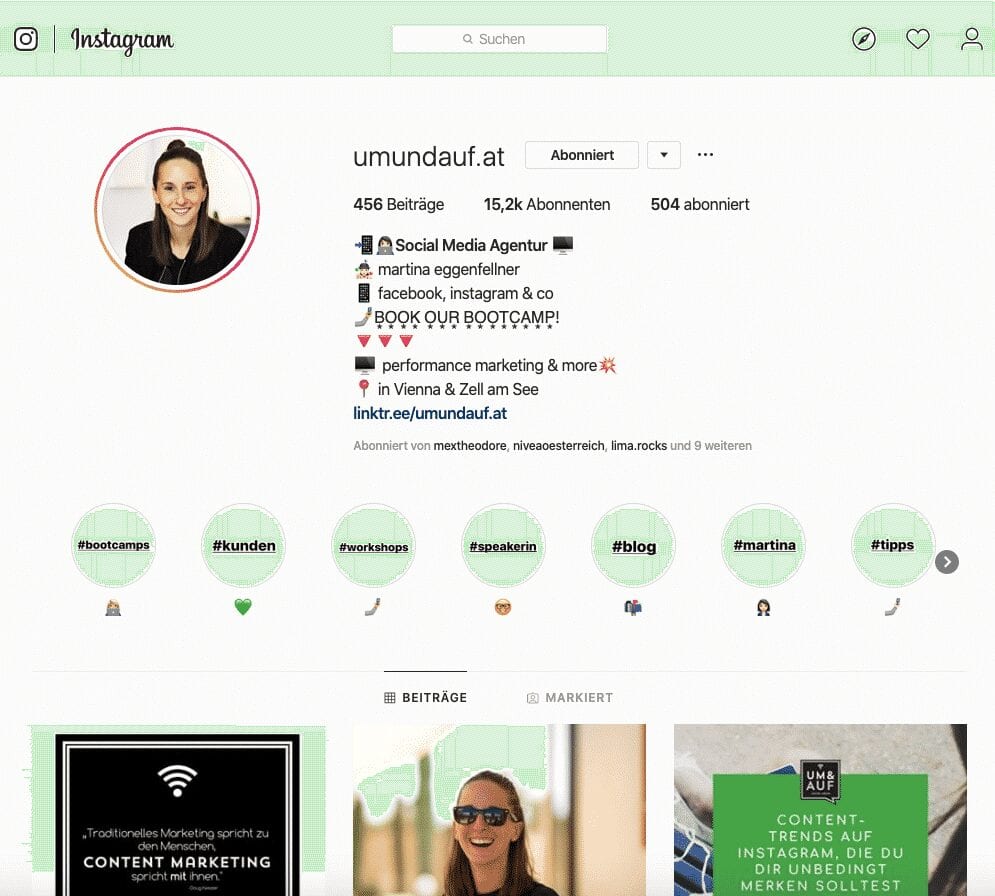Expand the suggested accounts dropdown arrow
The width and height of the screenshot is (995, 896).
[x=664, y=155]
